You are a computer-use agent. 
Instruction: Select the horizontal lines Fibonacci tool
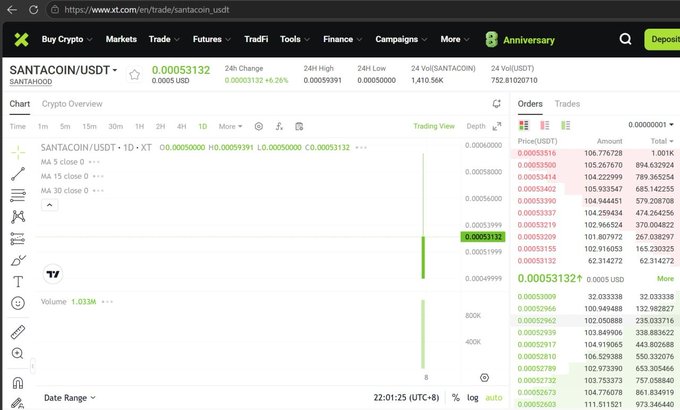coord(18,195)
